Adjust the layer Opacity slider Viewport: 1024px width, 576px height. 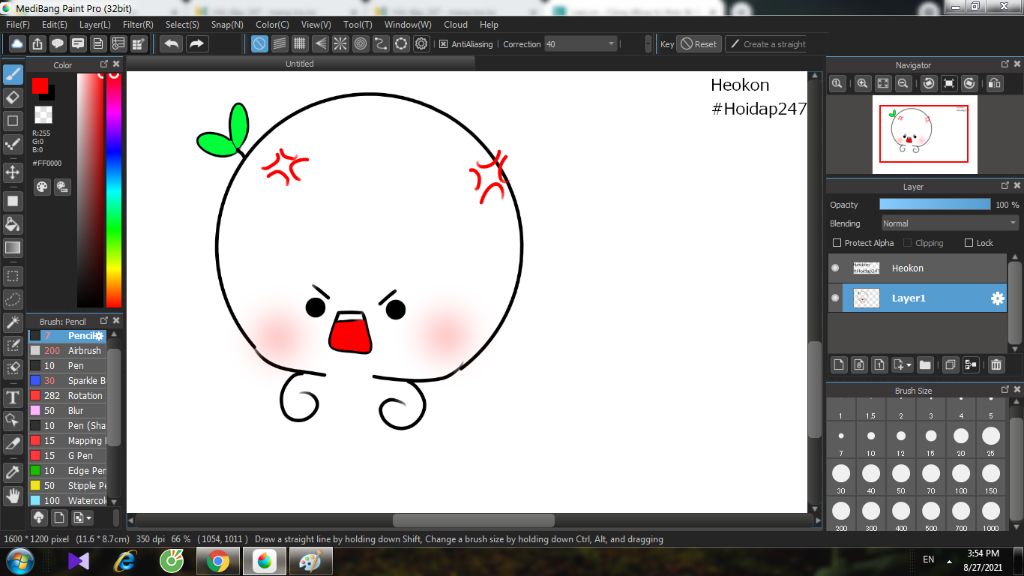coord(935,204)
